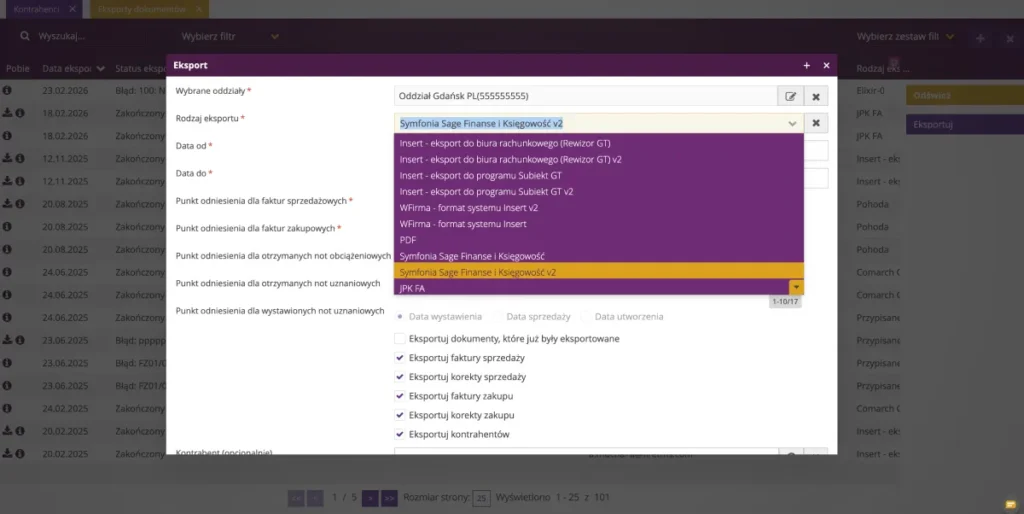Select the Data sprzedaży radio option
Screen dimensions: 1024x514
(x=498, y=316)
